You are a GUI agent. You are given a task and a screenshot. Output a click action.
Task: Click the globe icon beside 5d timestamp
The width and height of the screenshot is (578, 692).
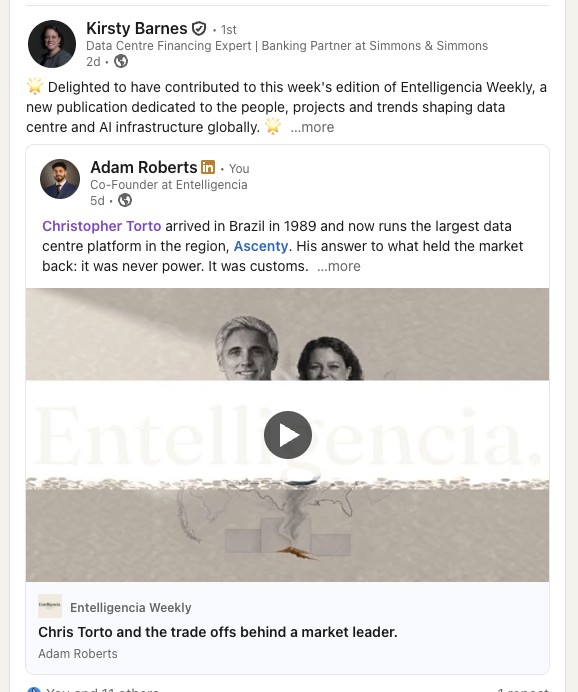pos(125,200)
